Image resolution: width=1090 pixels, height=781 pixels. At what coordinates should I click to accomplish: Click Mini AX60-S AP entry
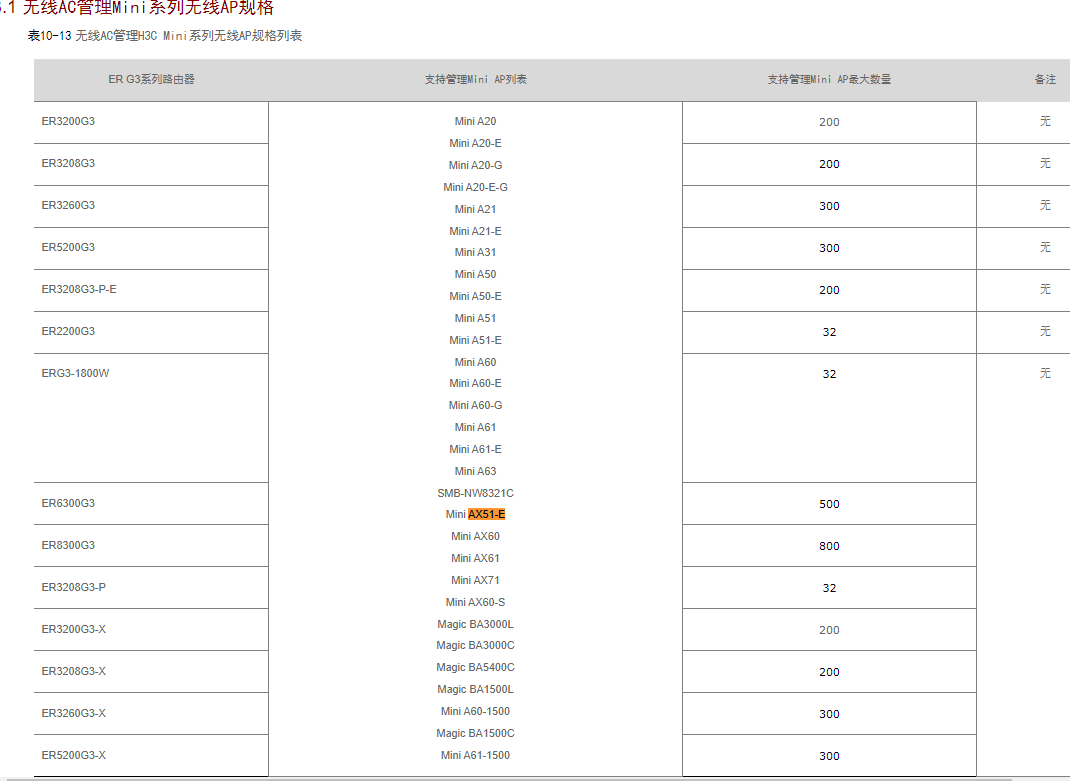(475, 603)
